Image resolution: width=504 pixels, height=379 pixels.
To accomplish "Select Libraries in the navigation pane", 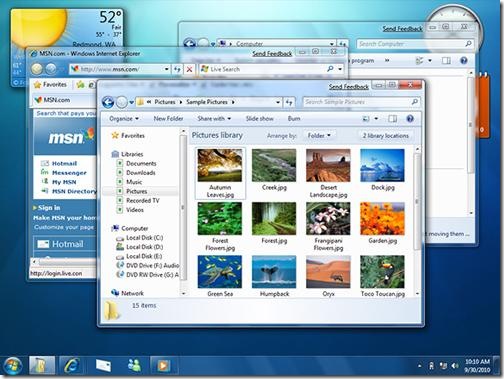I will tap(128, 154).
